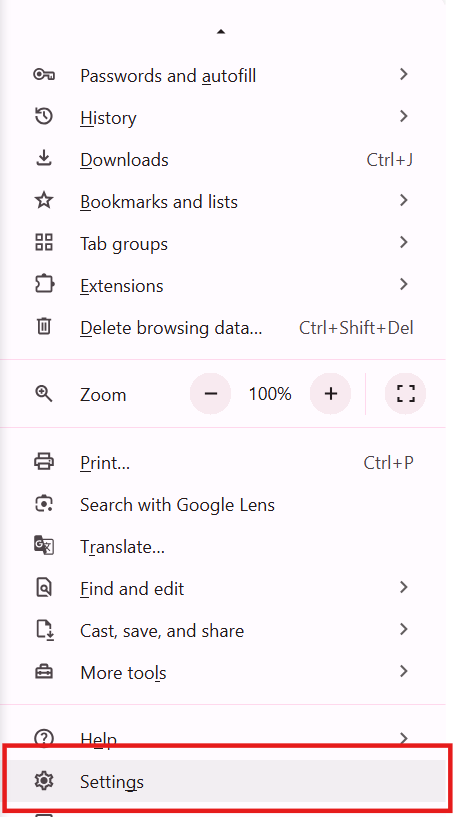Click the Translate icon

pos(44,546)
